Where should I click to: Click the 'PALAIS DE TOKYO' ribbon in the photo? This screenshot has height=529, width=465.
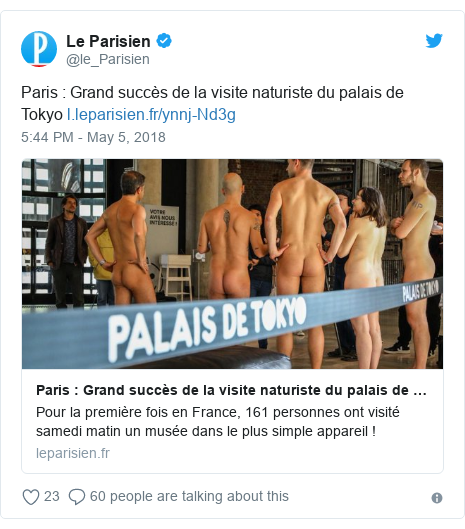point(232,324)
